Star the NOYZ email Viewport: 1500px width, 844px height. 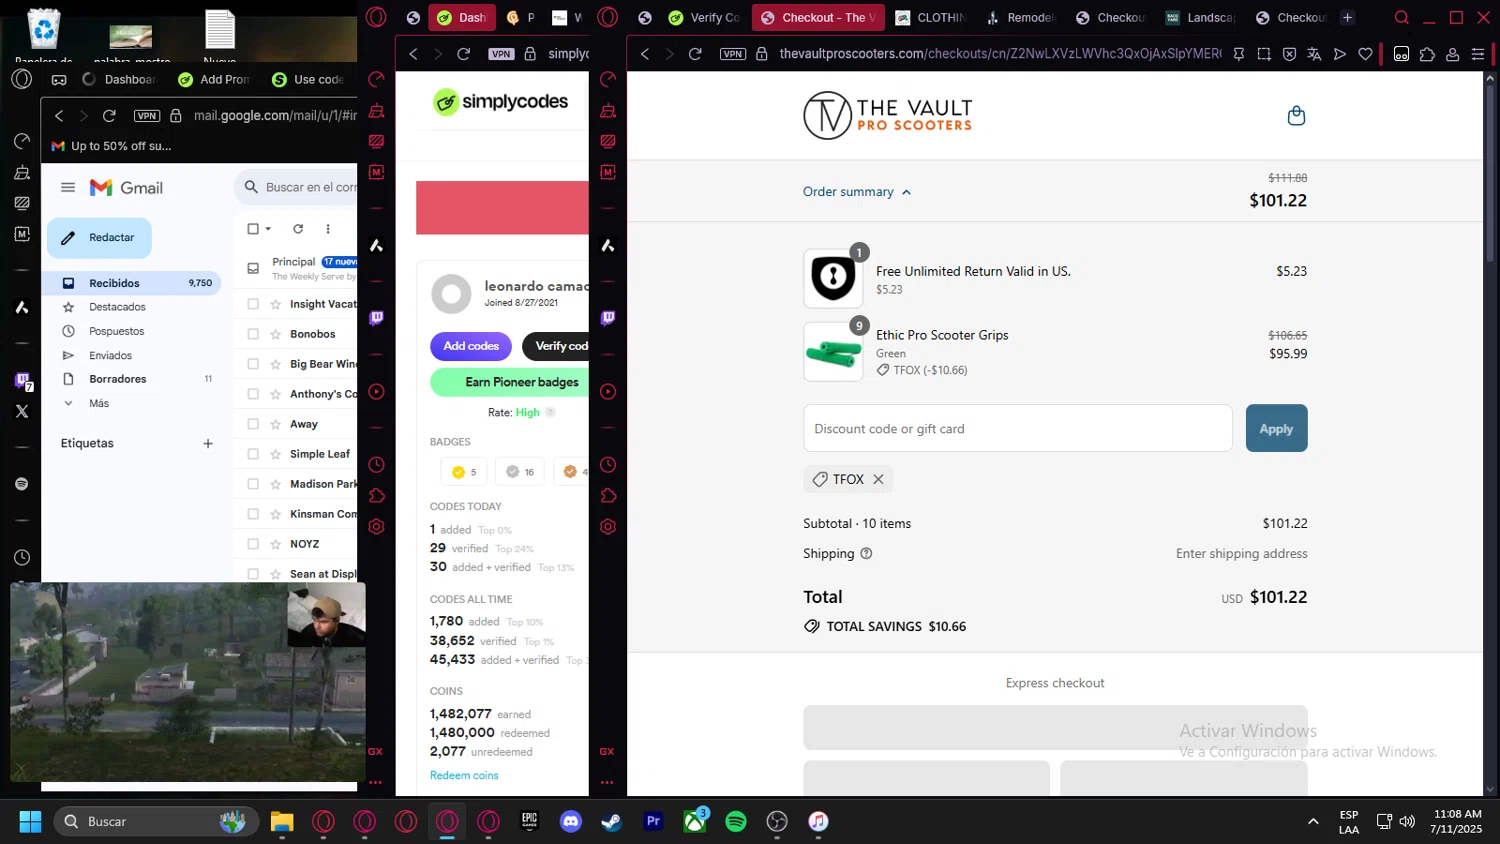coord(275,544)
